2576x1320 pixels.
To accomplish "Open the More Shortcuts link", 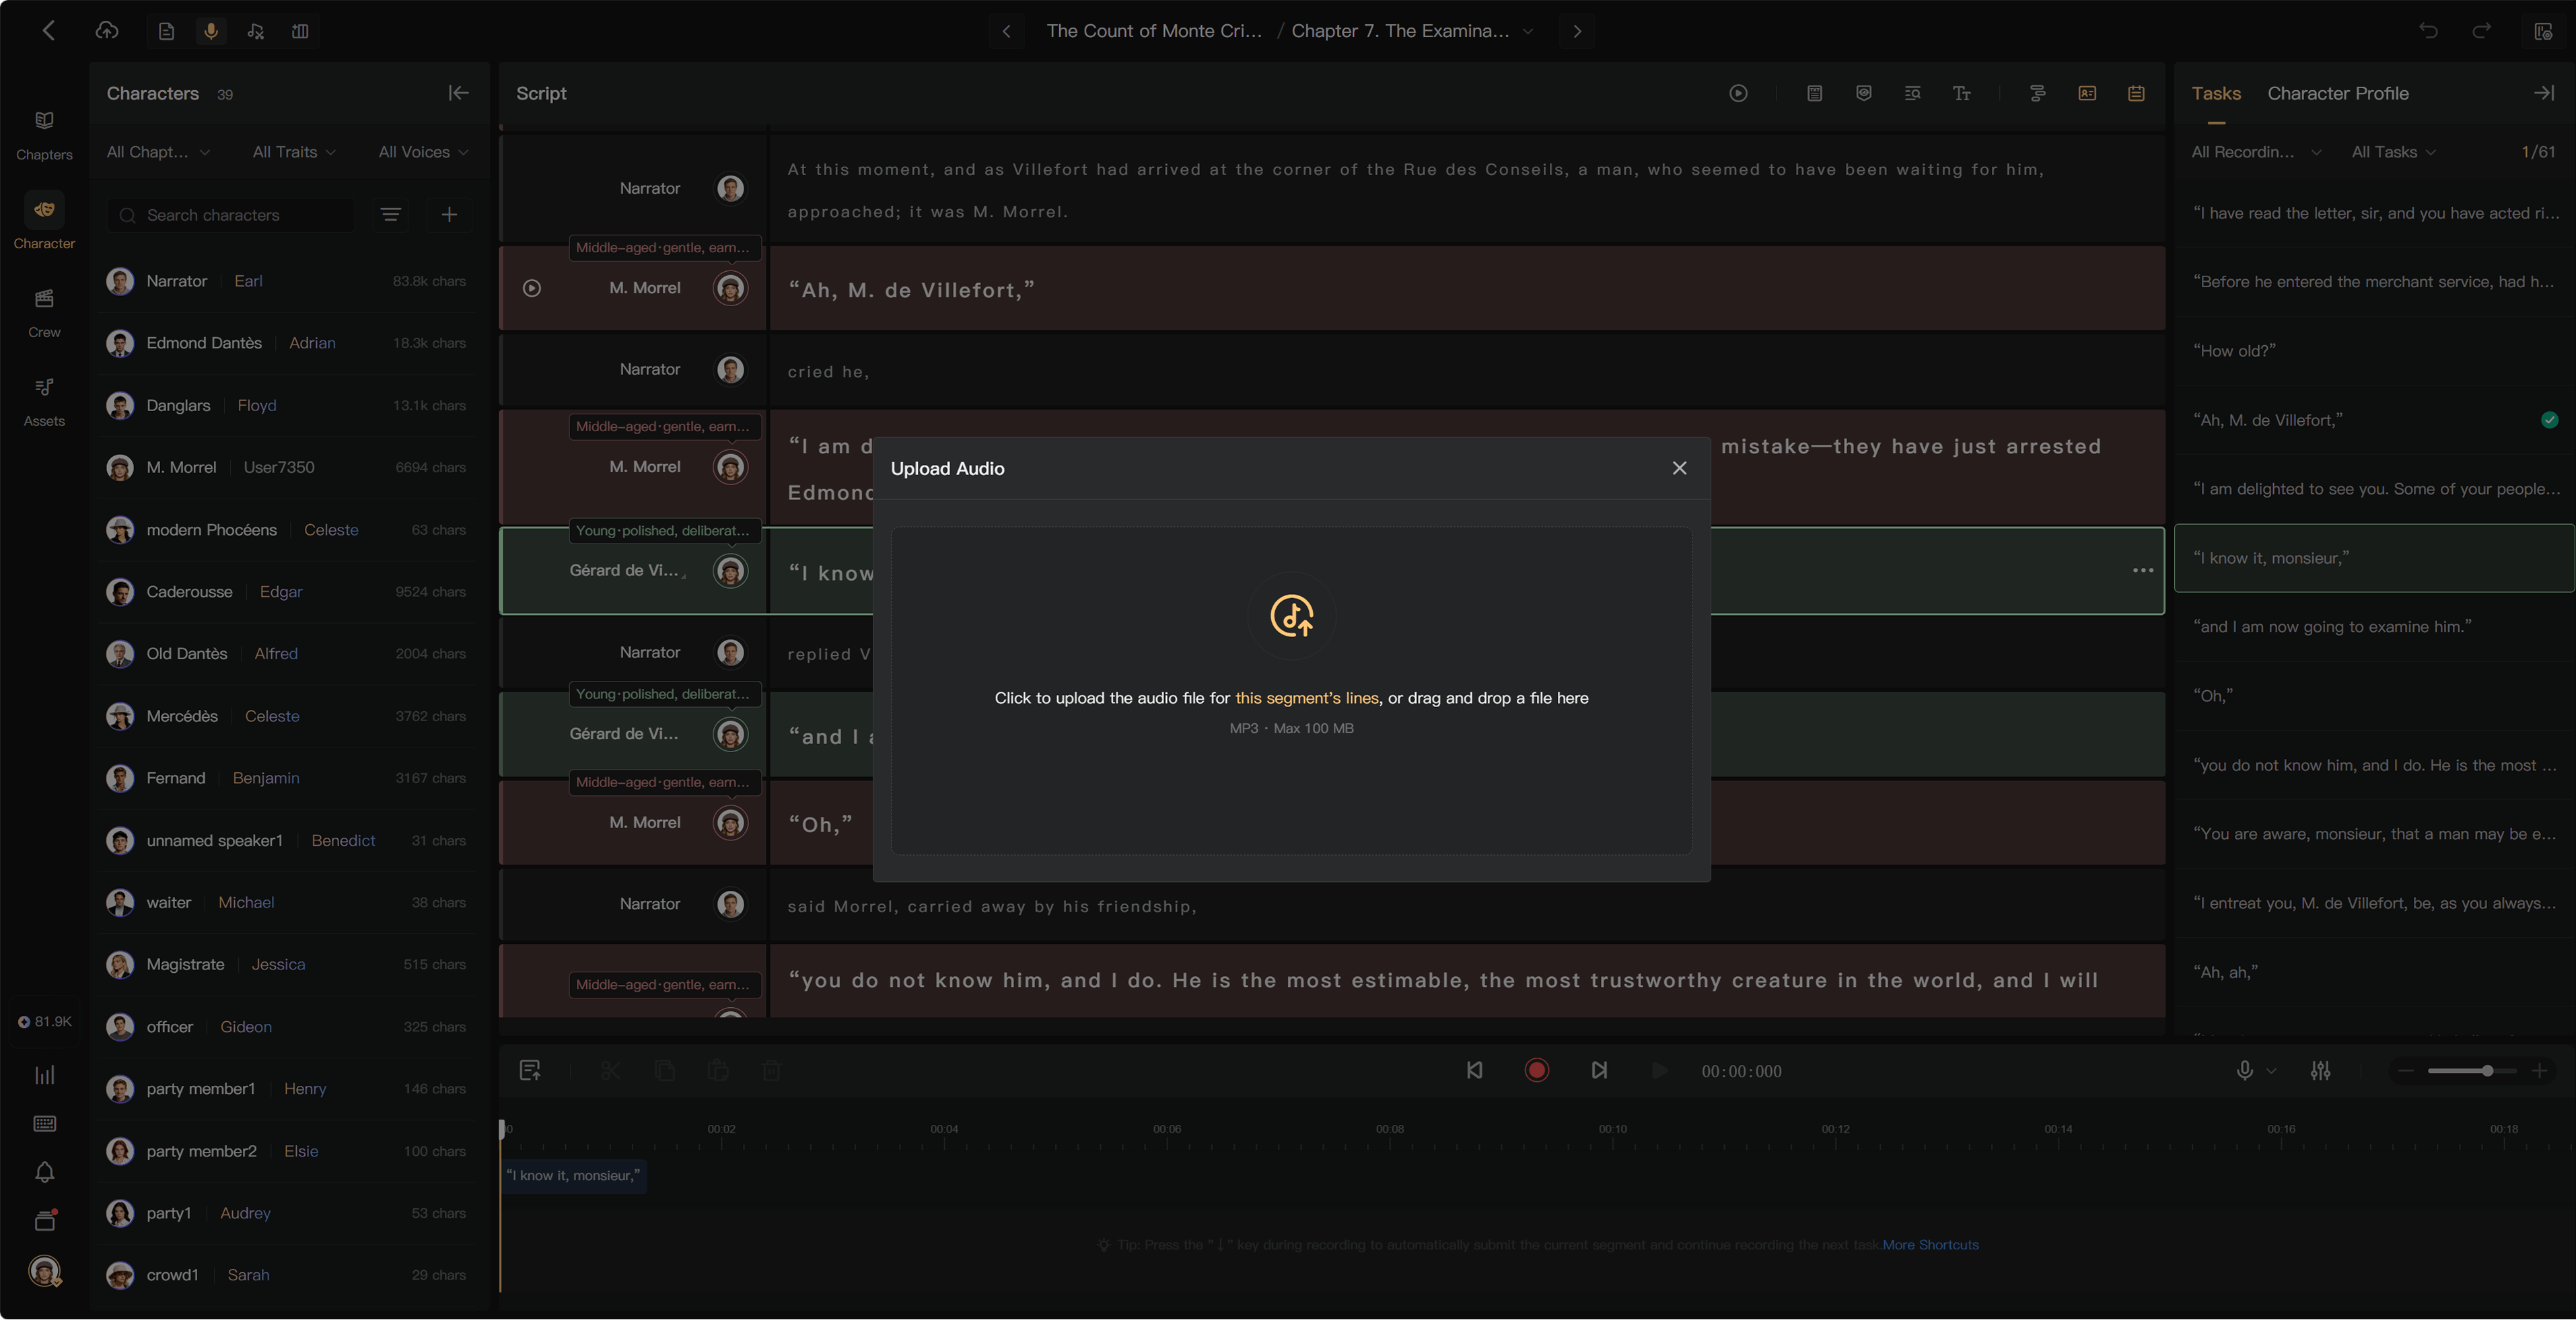I will tap(1930, 1244).
